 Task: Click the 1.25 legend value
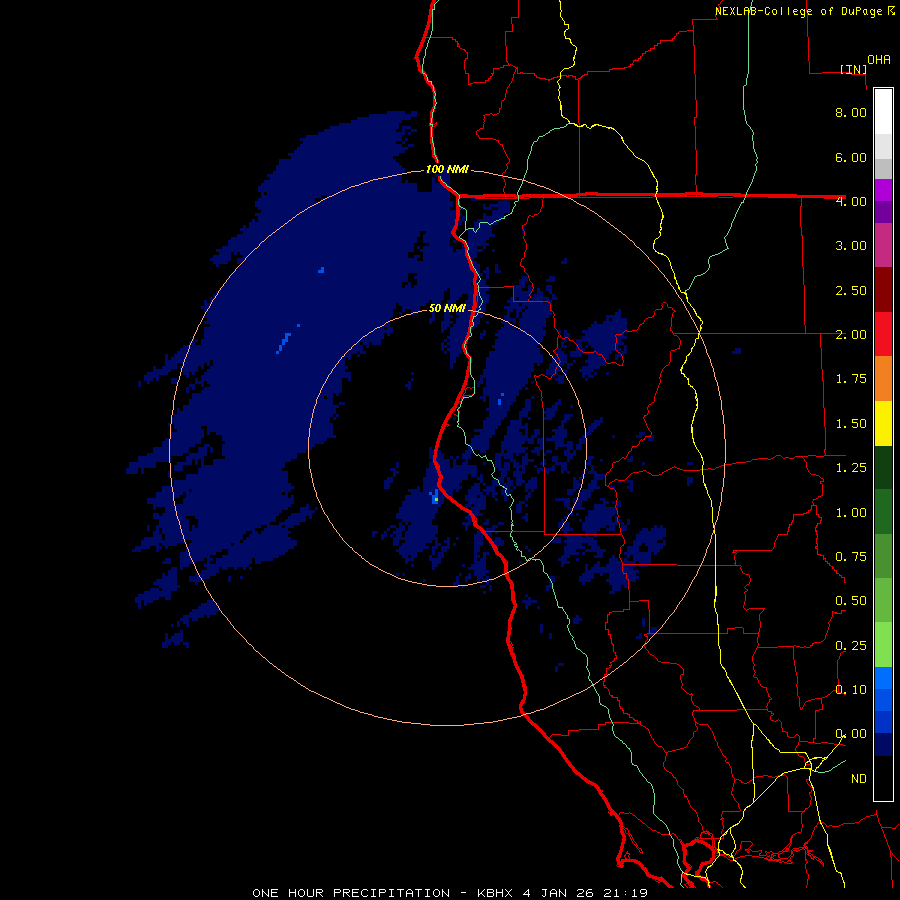[x=851, y=468]
